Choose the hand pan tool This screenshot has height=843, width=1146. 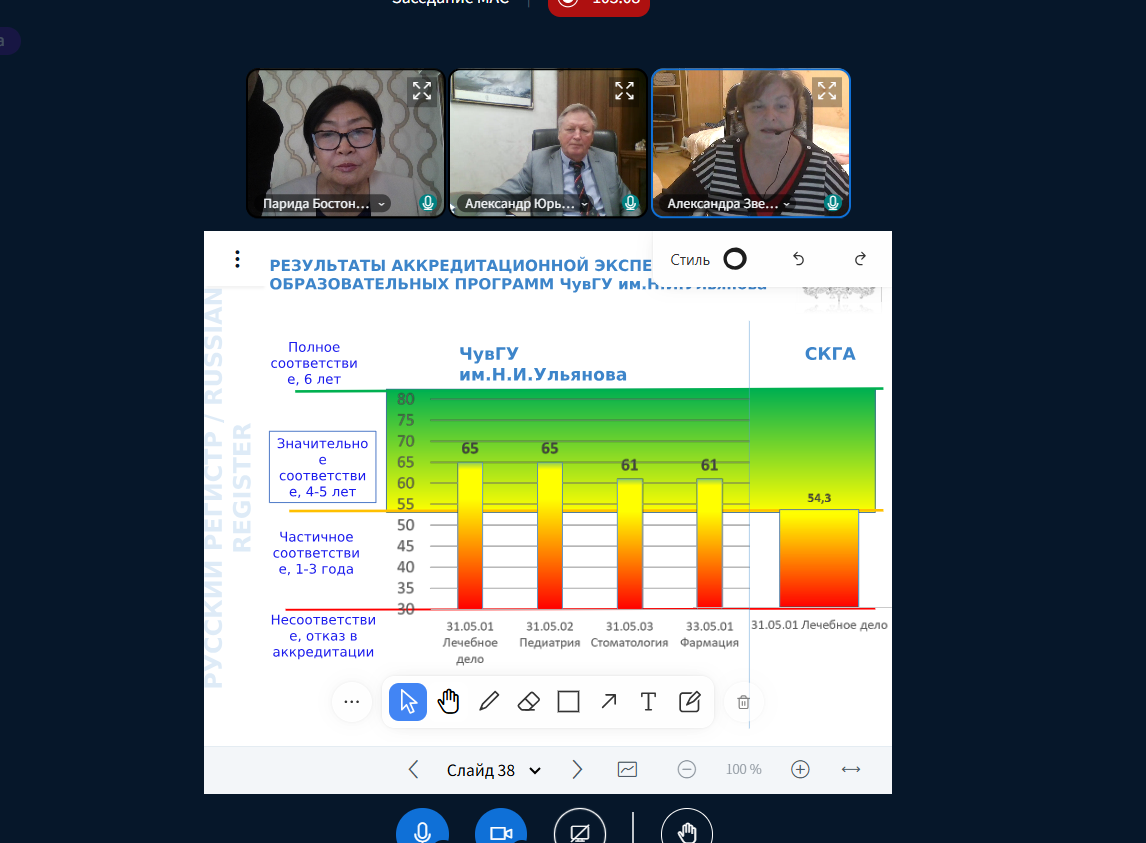448,702
